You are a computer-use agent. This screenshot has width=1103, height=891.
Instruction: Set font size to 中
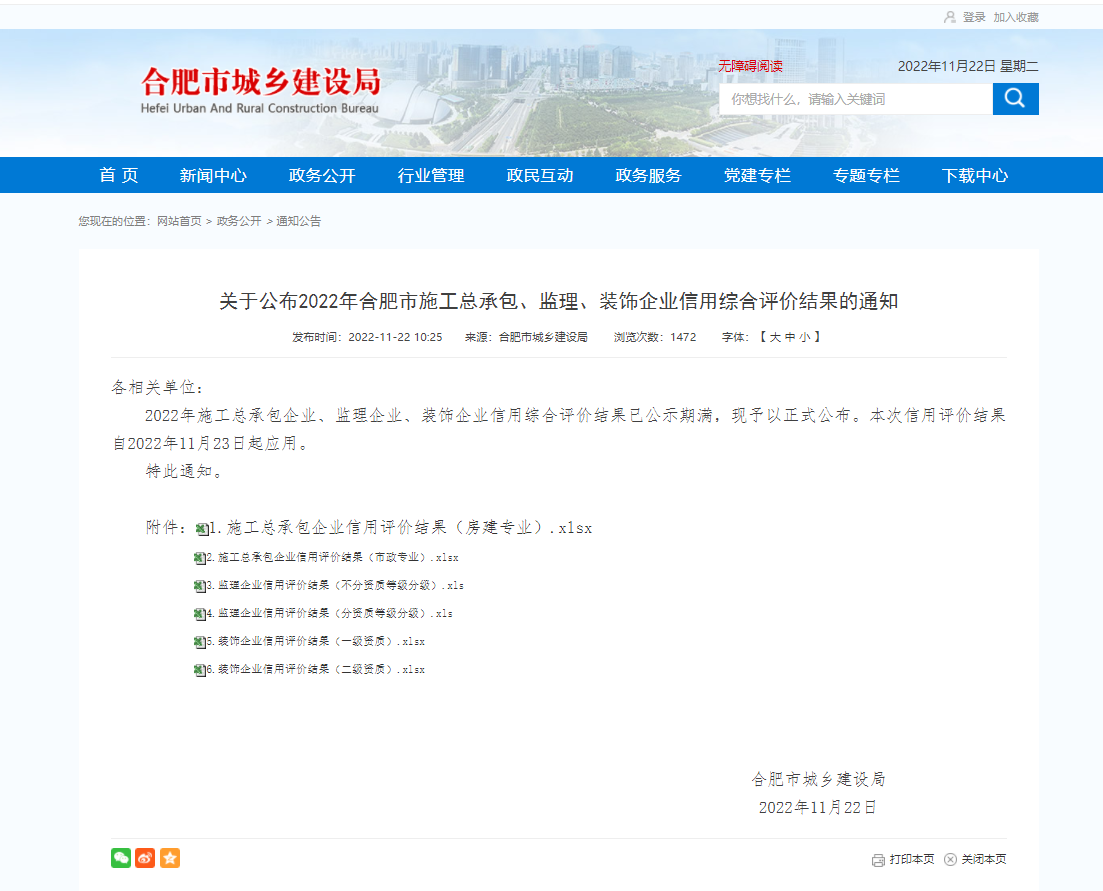click(789, 338)
